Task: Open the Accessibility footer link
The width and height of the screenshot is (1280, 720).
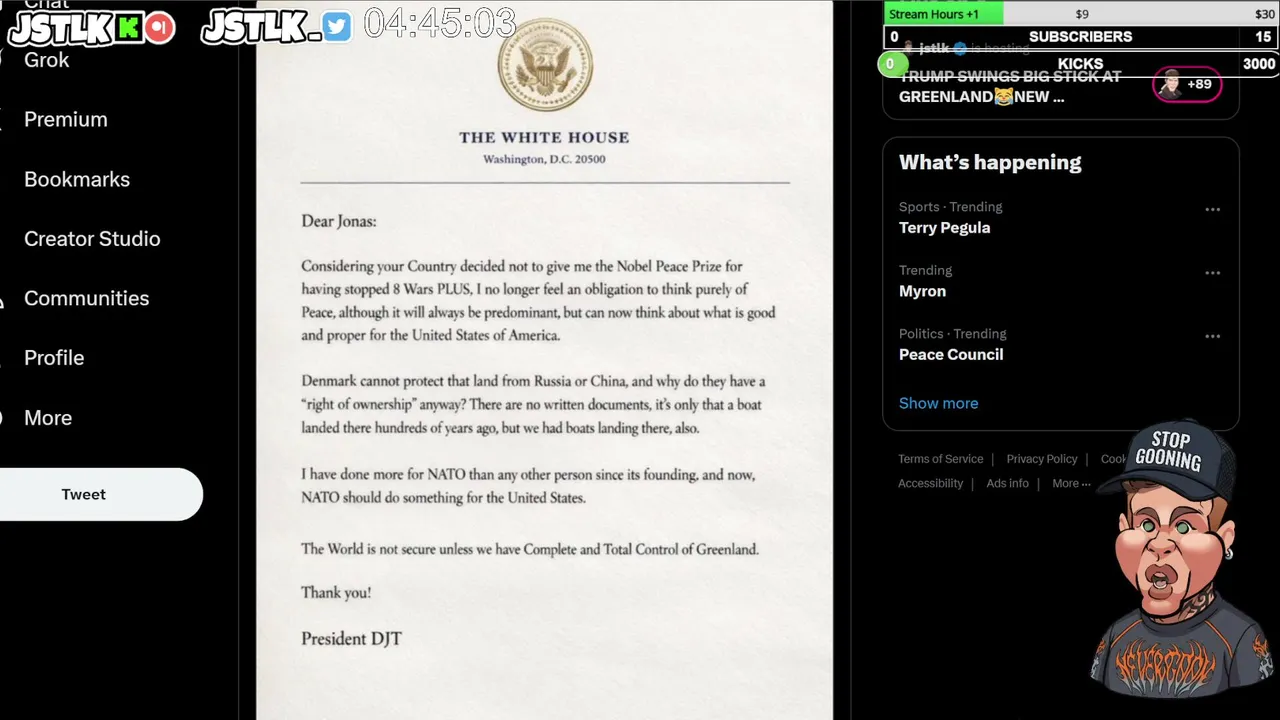Action: click(x=930, y=483)
